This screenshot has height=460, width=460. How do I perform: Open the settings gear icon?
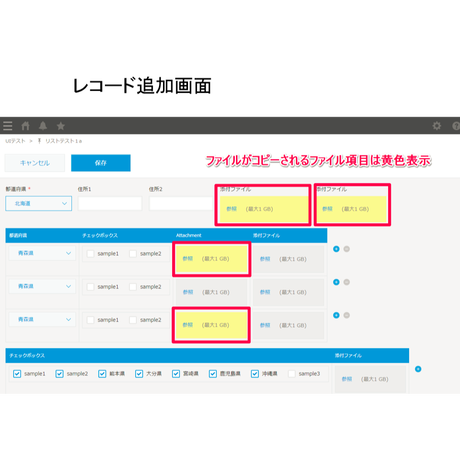[437, 126]
